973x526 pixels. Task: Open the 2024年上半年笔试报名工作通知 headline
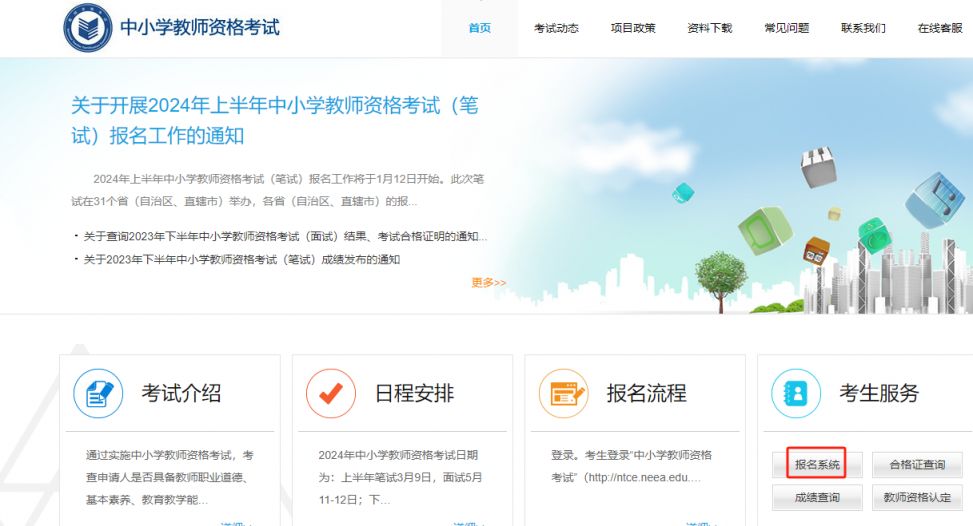(x=275, y=120)
